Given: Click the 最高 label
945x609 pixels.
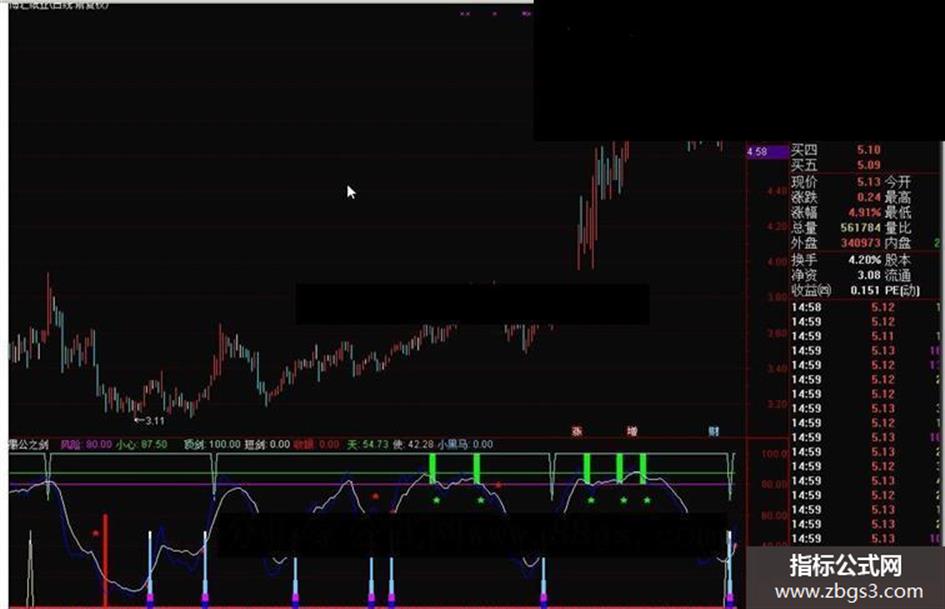Looking at the screenshot, I should [898, 197].
